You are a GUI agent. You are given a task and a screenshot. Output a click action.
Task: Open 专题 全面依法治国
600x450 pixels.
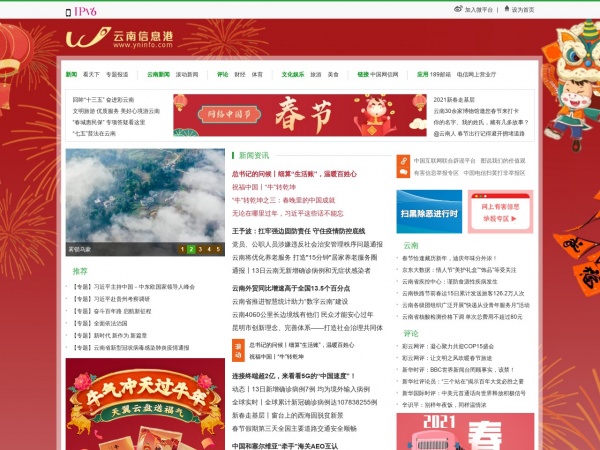100,323
